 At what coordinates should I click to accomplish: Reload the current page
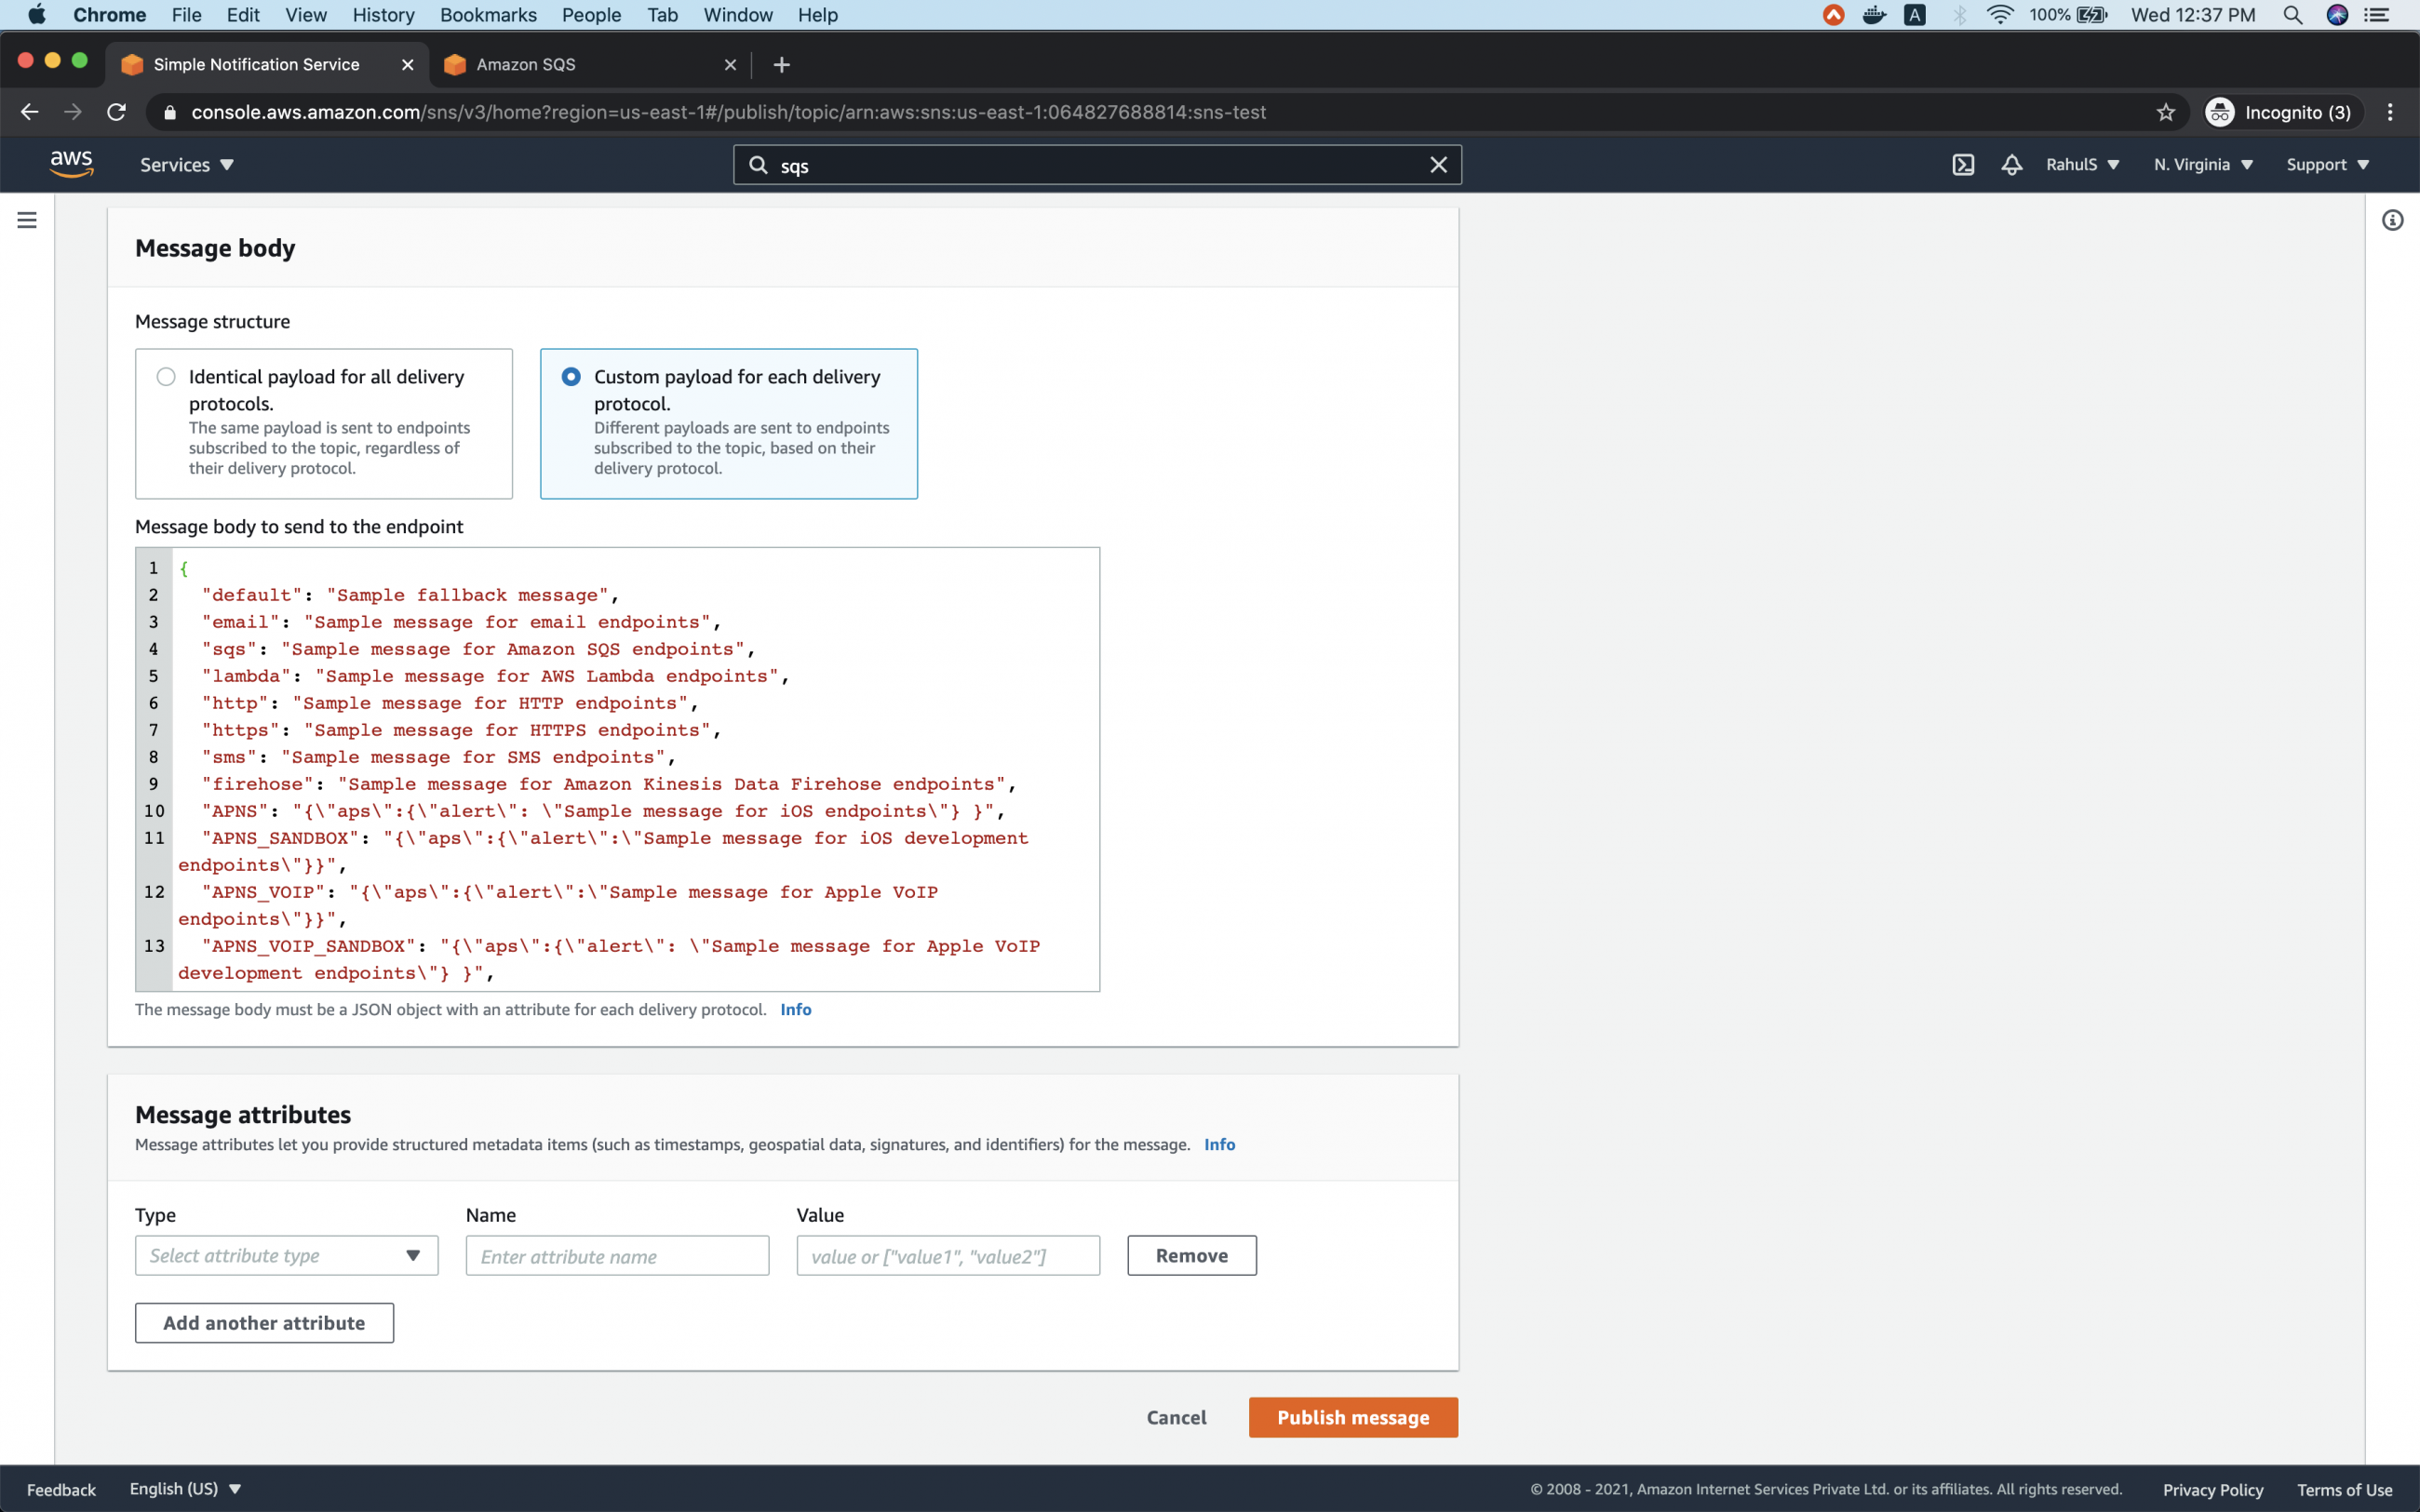coord(116,112)
